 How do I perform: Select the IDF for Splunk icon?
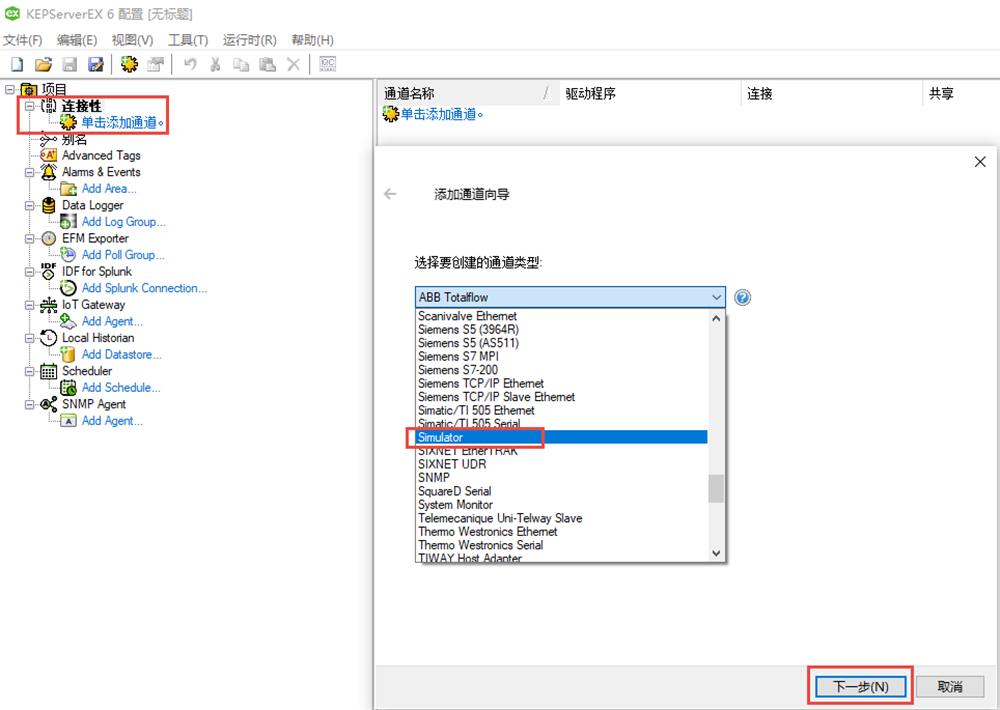pos(48,271)
